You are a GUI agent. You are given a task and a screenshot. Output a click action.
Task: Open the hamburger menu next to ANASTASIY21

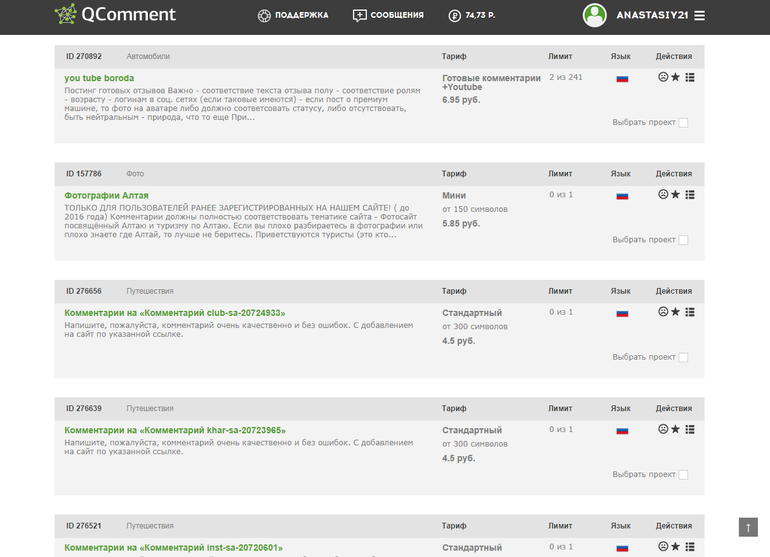(x=699, y=15)
